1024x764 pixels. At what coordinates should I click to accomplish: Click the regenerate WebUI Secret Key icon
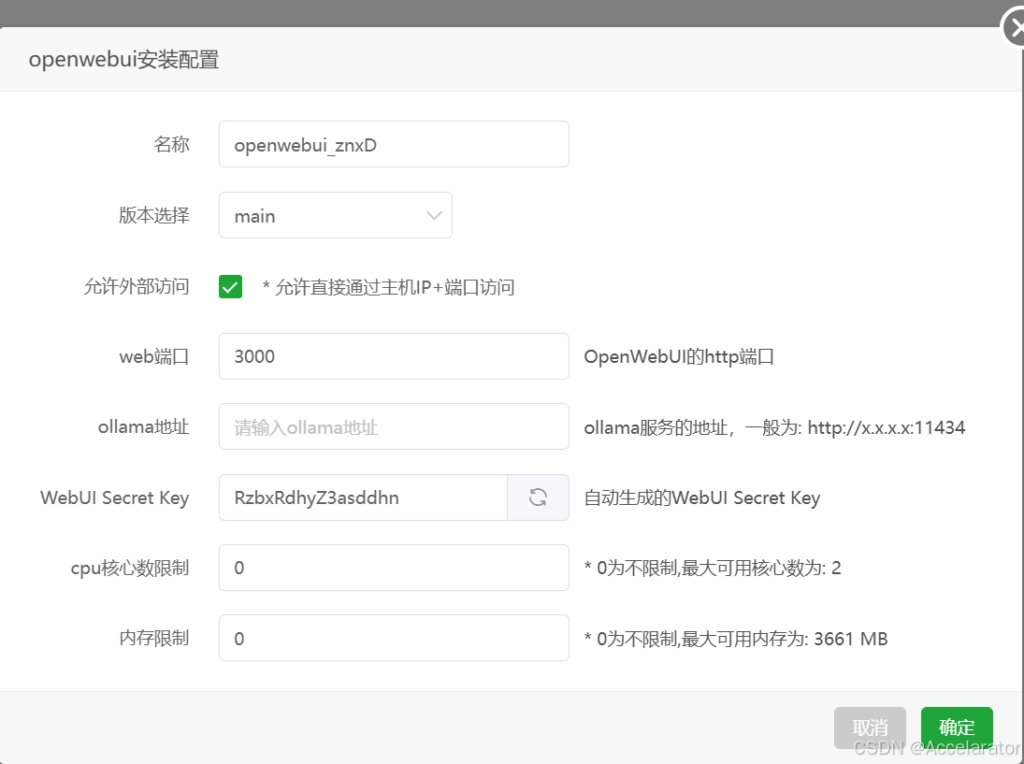click(x=538, y=498)
